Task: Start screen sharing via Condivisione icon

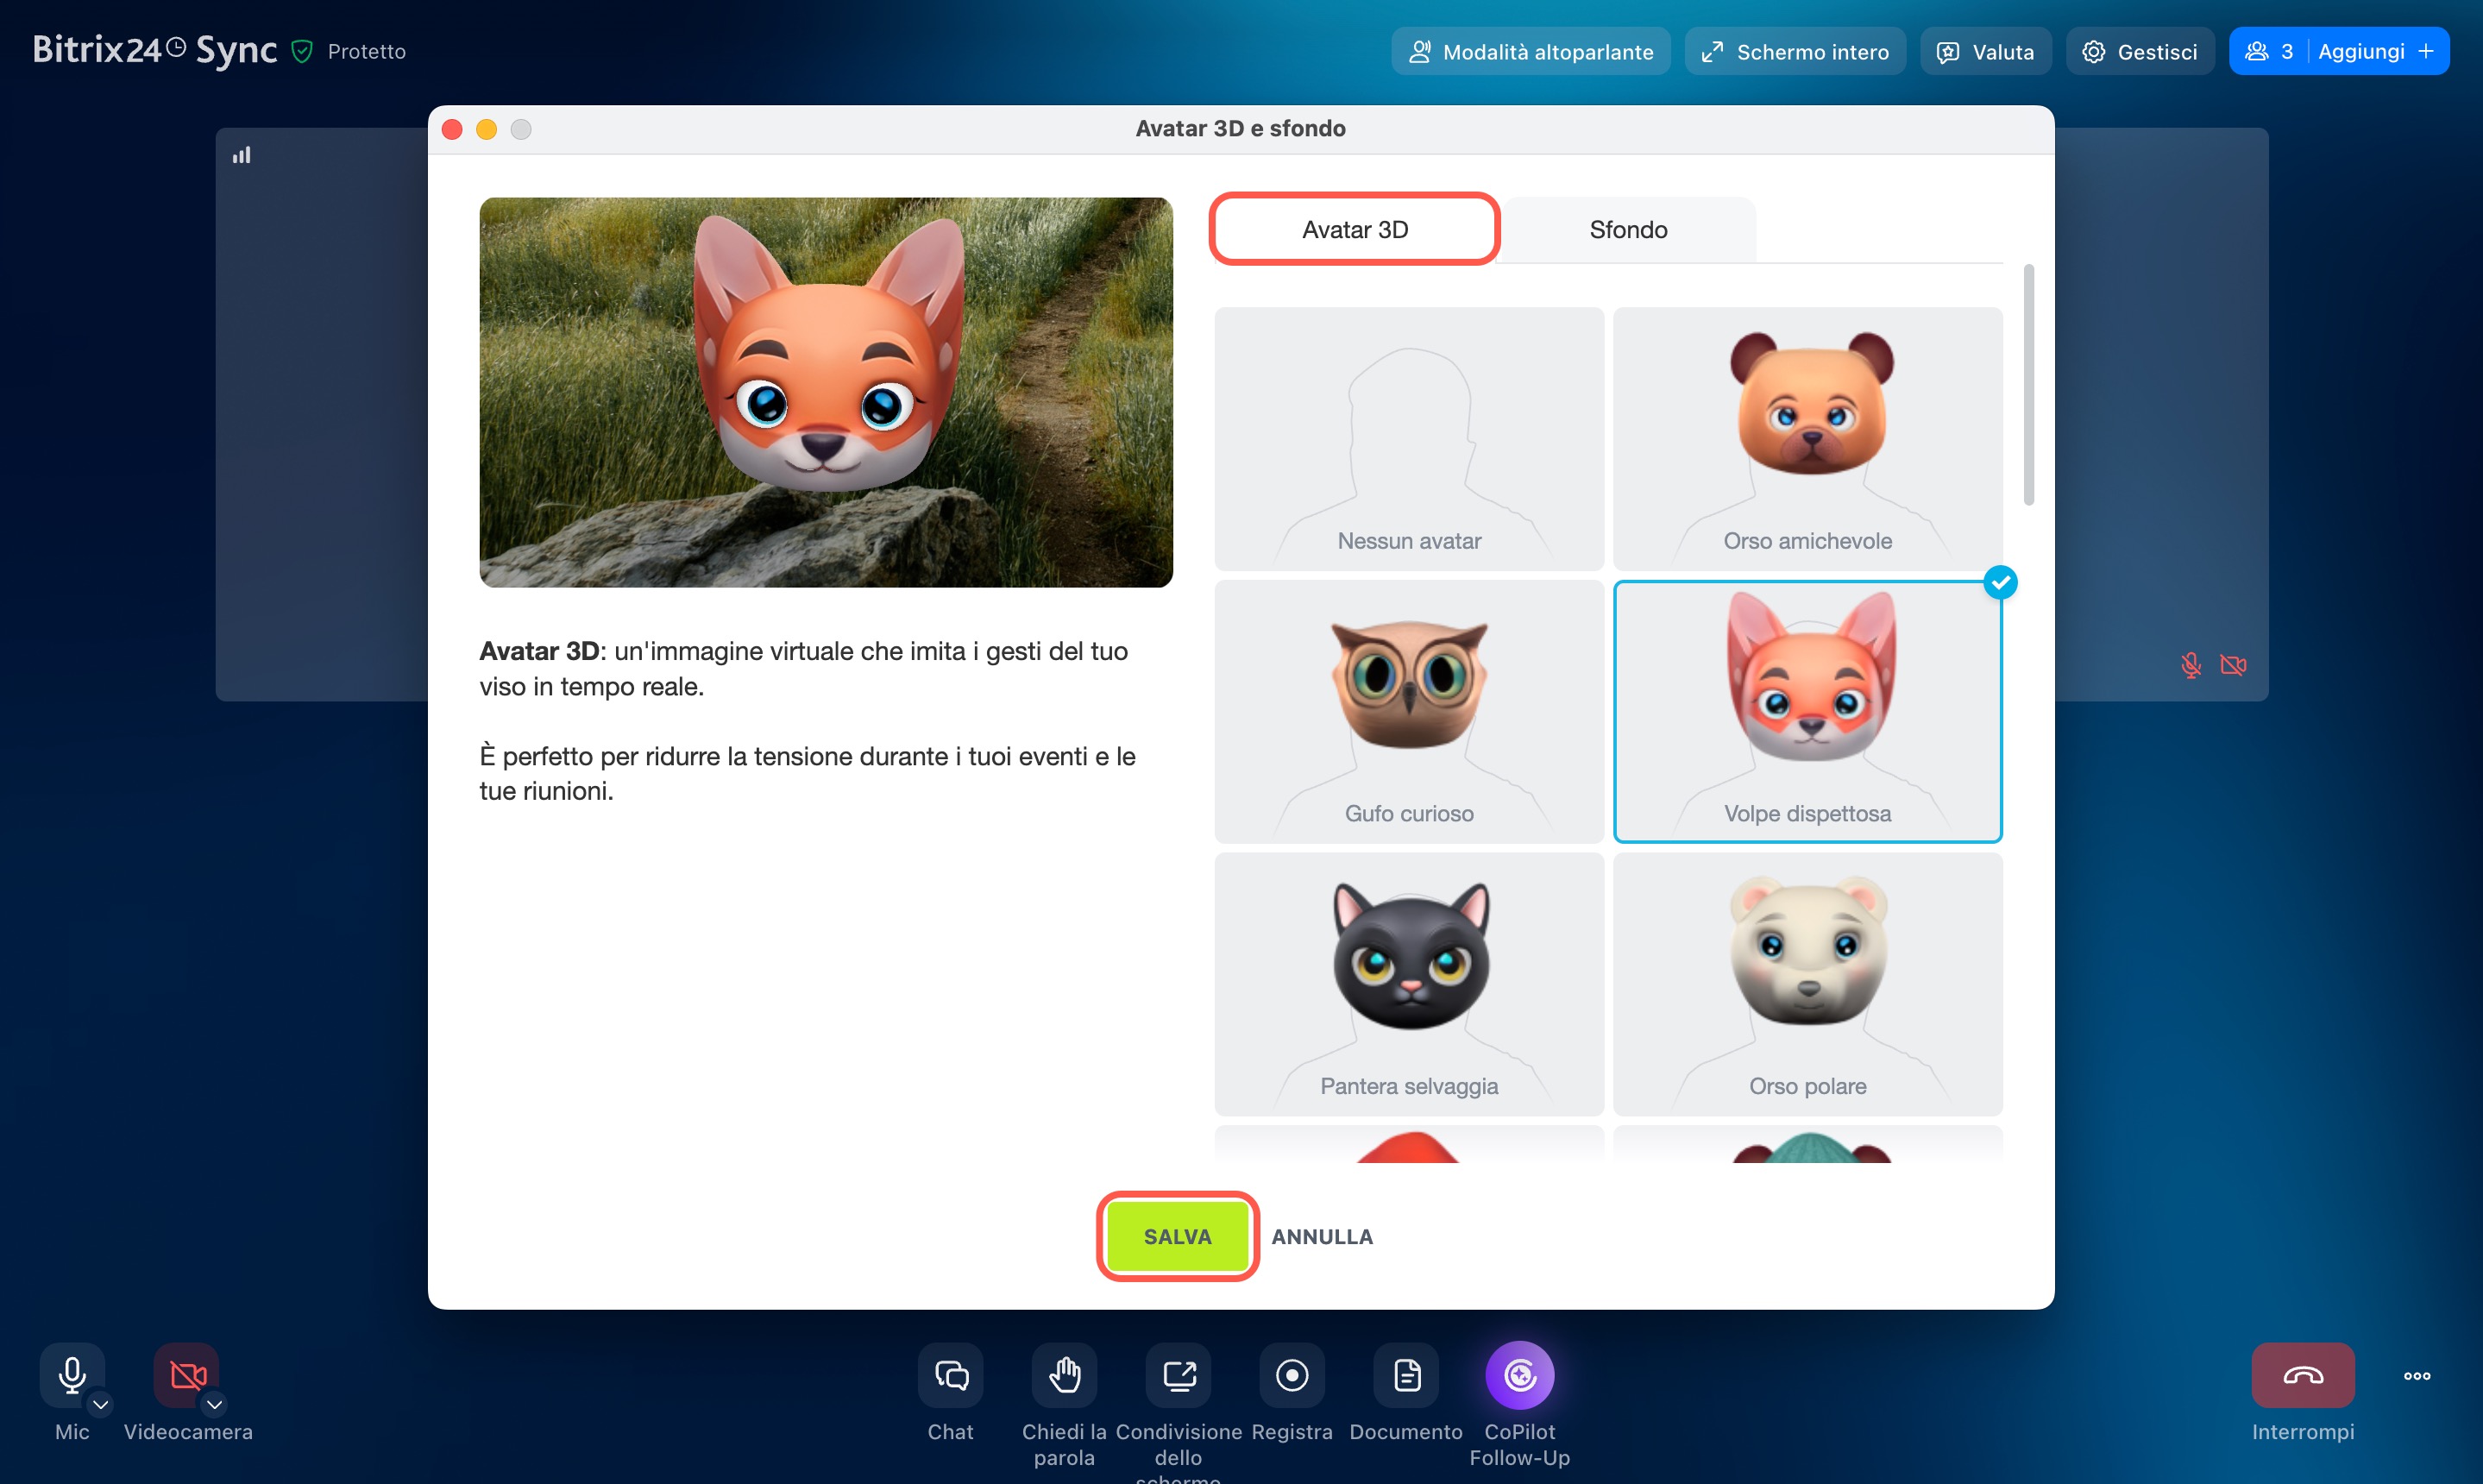Action: pos(1178,1375)
